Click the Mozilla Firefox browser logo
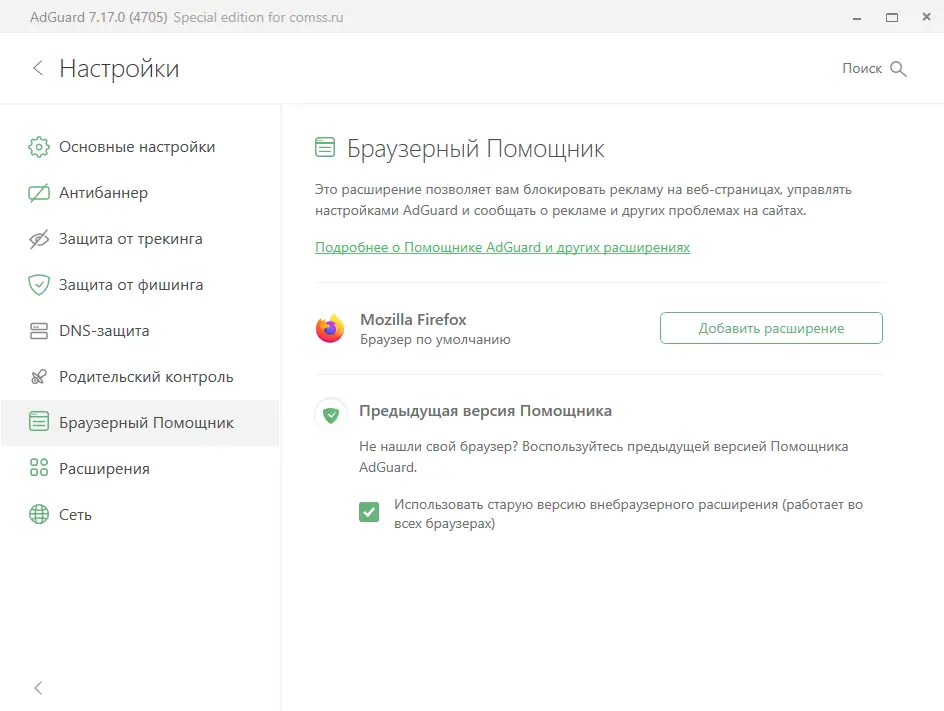This screenshot has height=711, width=944. [330, 329]
